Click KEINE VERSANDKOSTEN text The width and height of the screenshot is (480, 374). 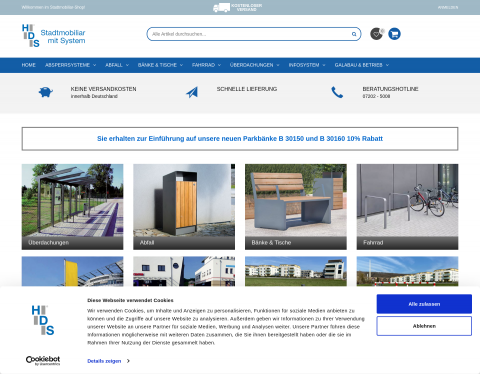(x=103, y=89)
